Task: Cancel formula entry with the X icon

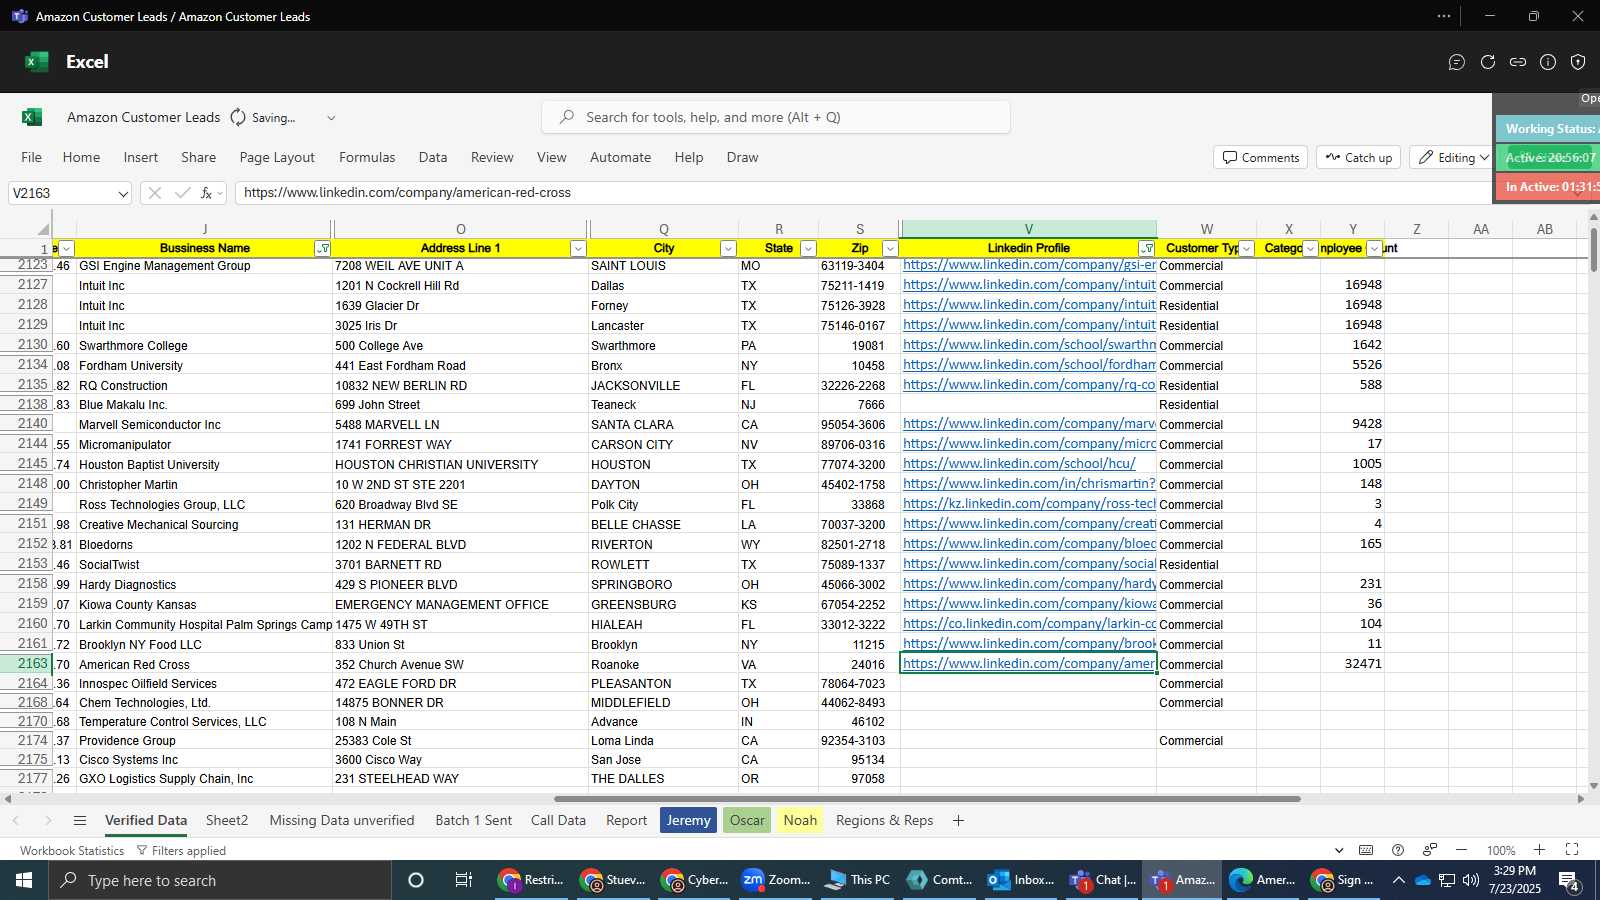Action: coord(154,193)
